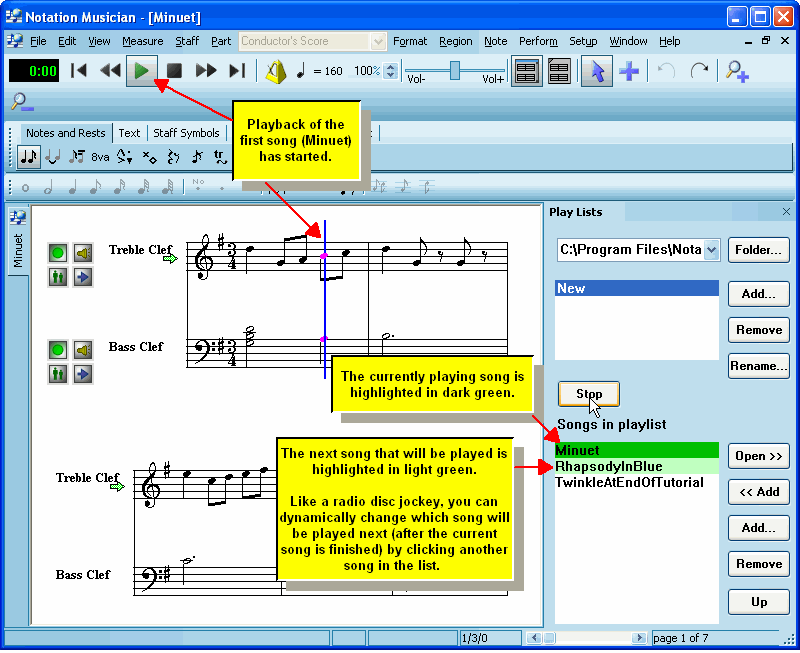Viewport: 800px width, 653px height.
Task: Click the metronome icon in the toolbar
Action: click(277, 70)
